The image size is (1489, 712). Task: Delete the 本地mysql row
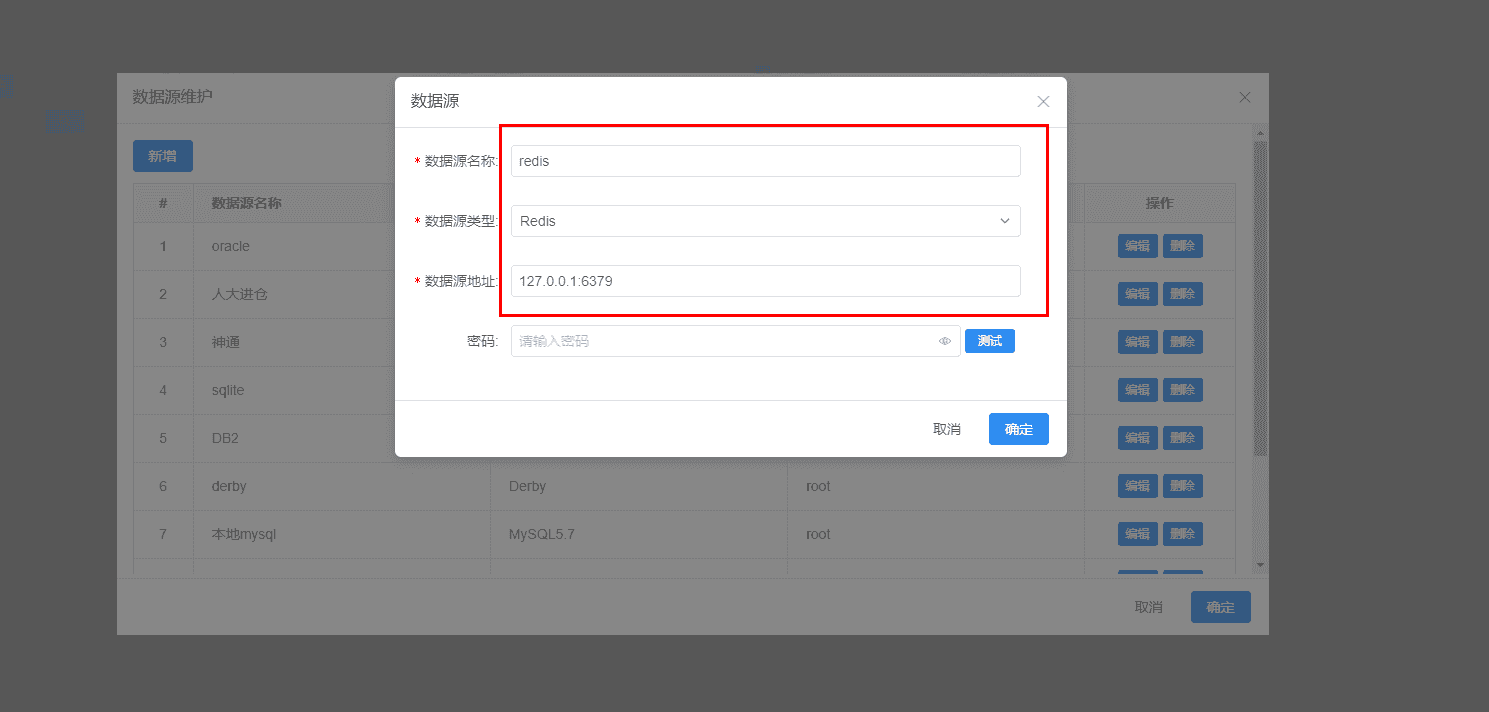point(1183,534)
